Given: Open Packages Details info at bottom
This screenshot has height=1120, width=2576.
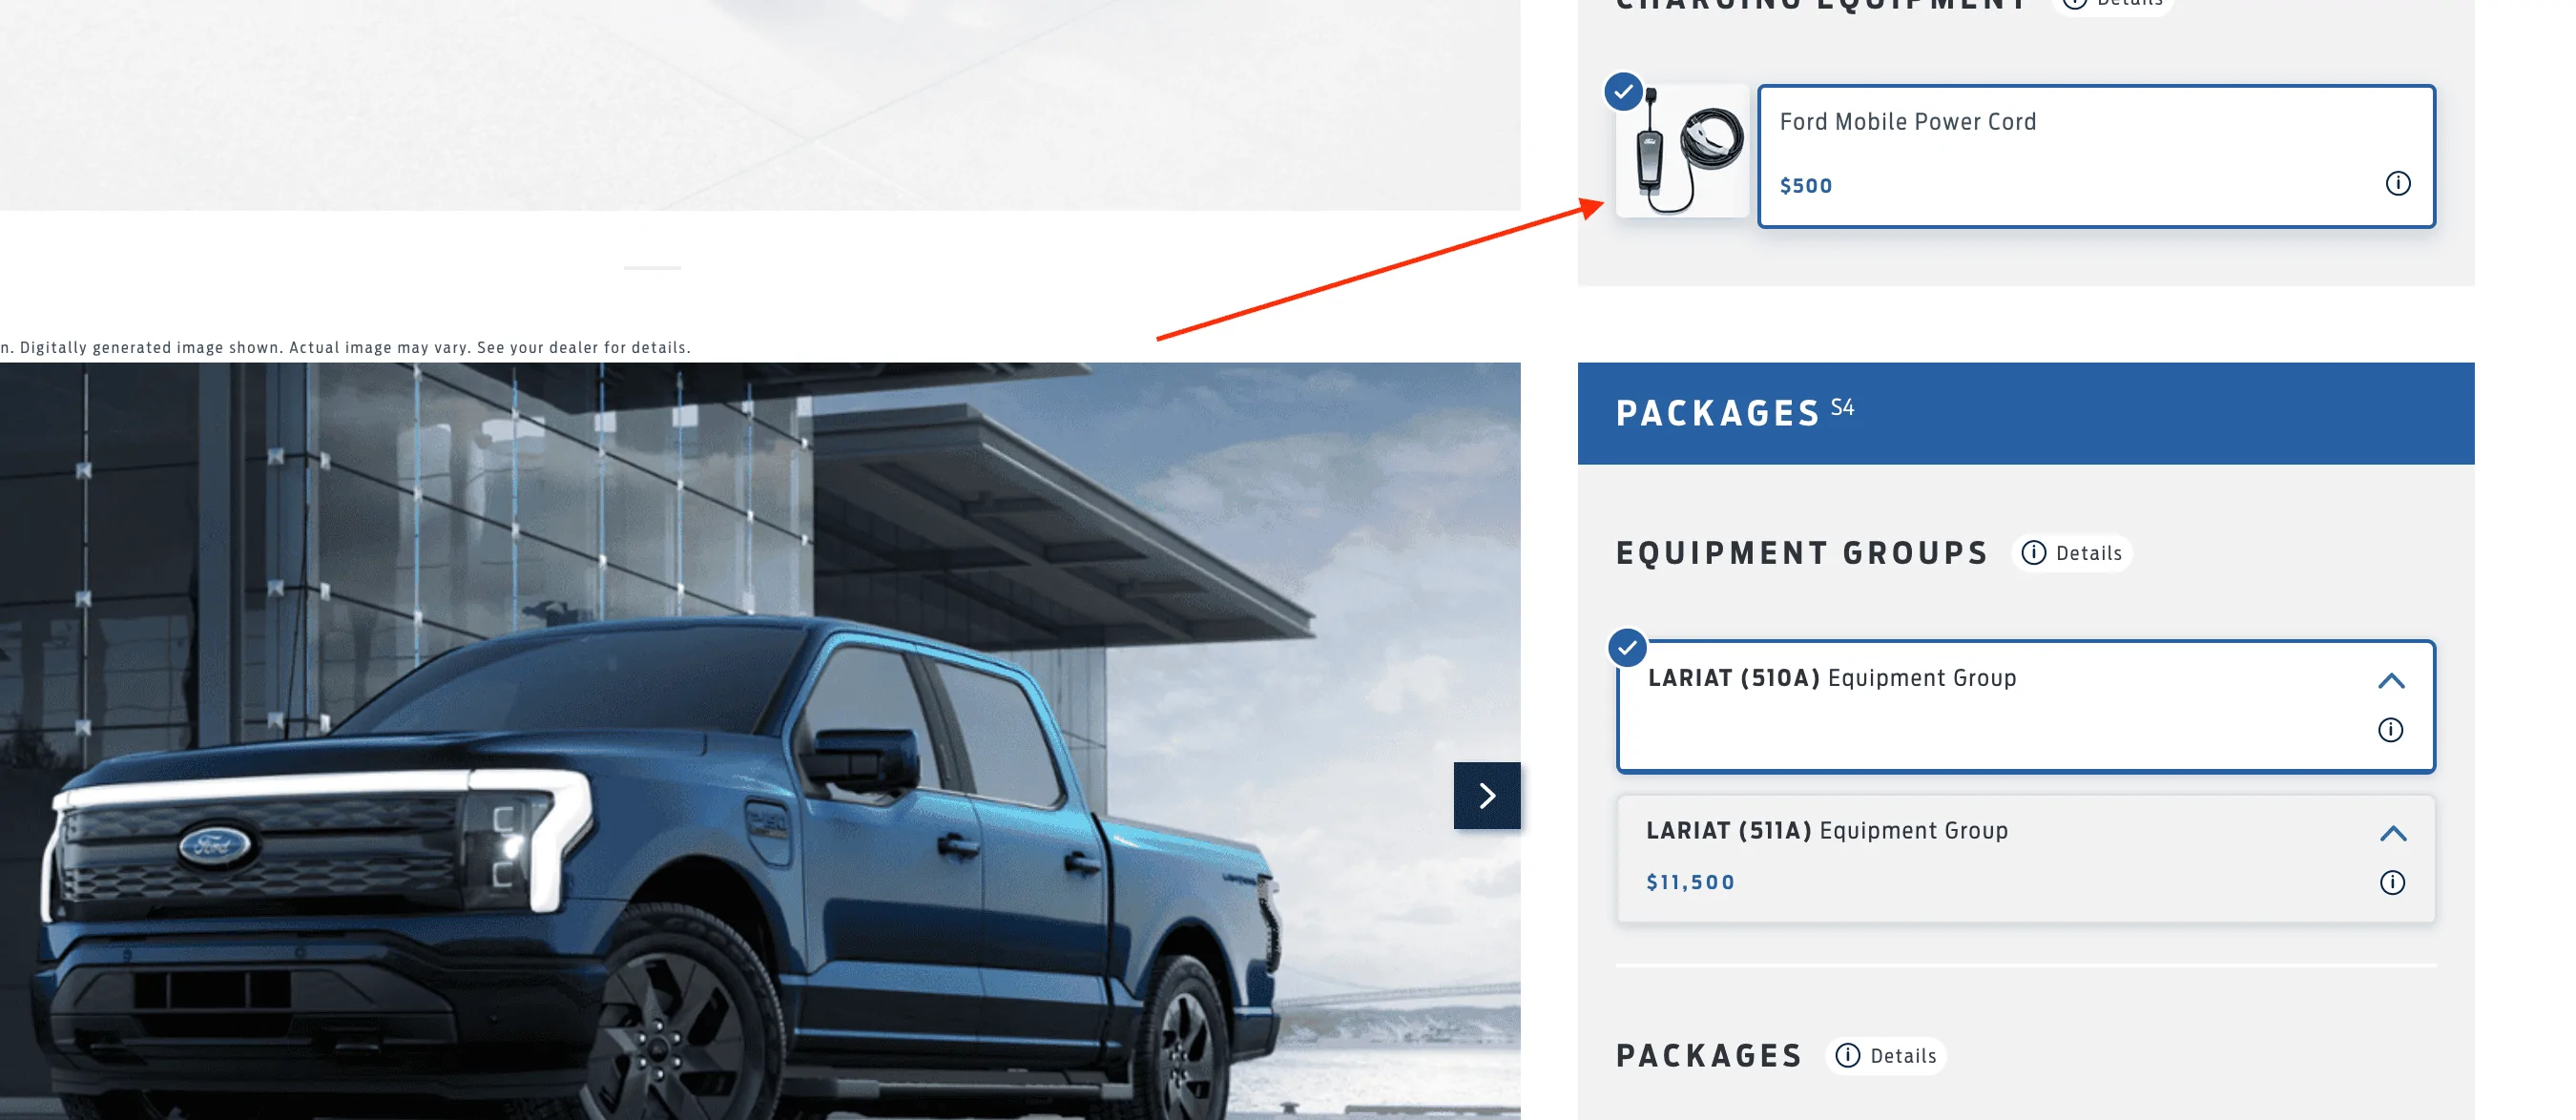Looking at the screenshot, I should click(1886, 1056).
